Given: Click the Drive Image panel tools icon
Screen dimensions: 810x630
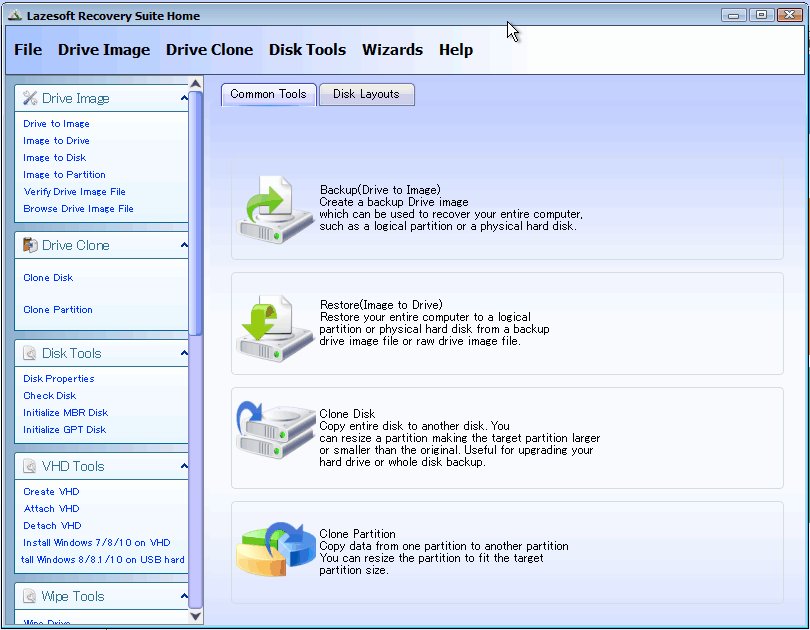Looking at the screenshot, I should [30, 98].
